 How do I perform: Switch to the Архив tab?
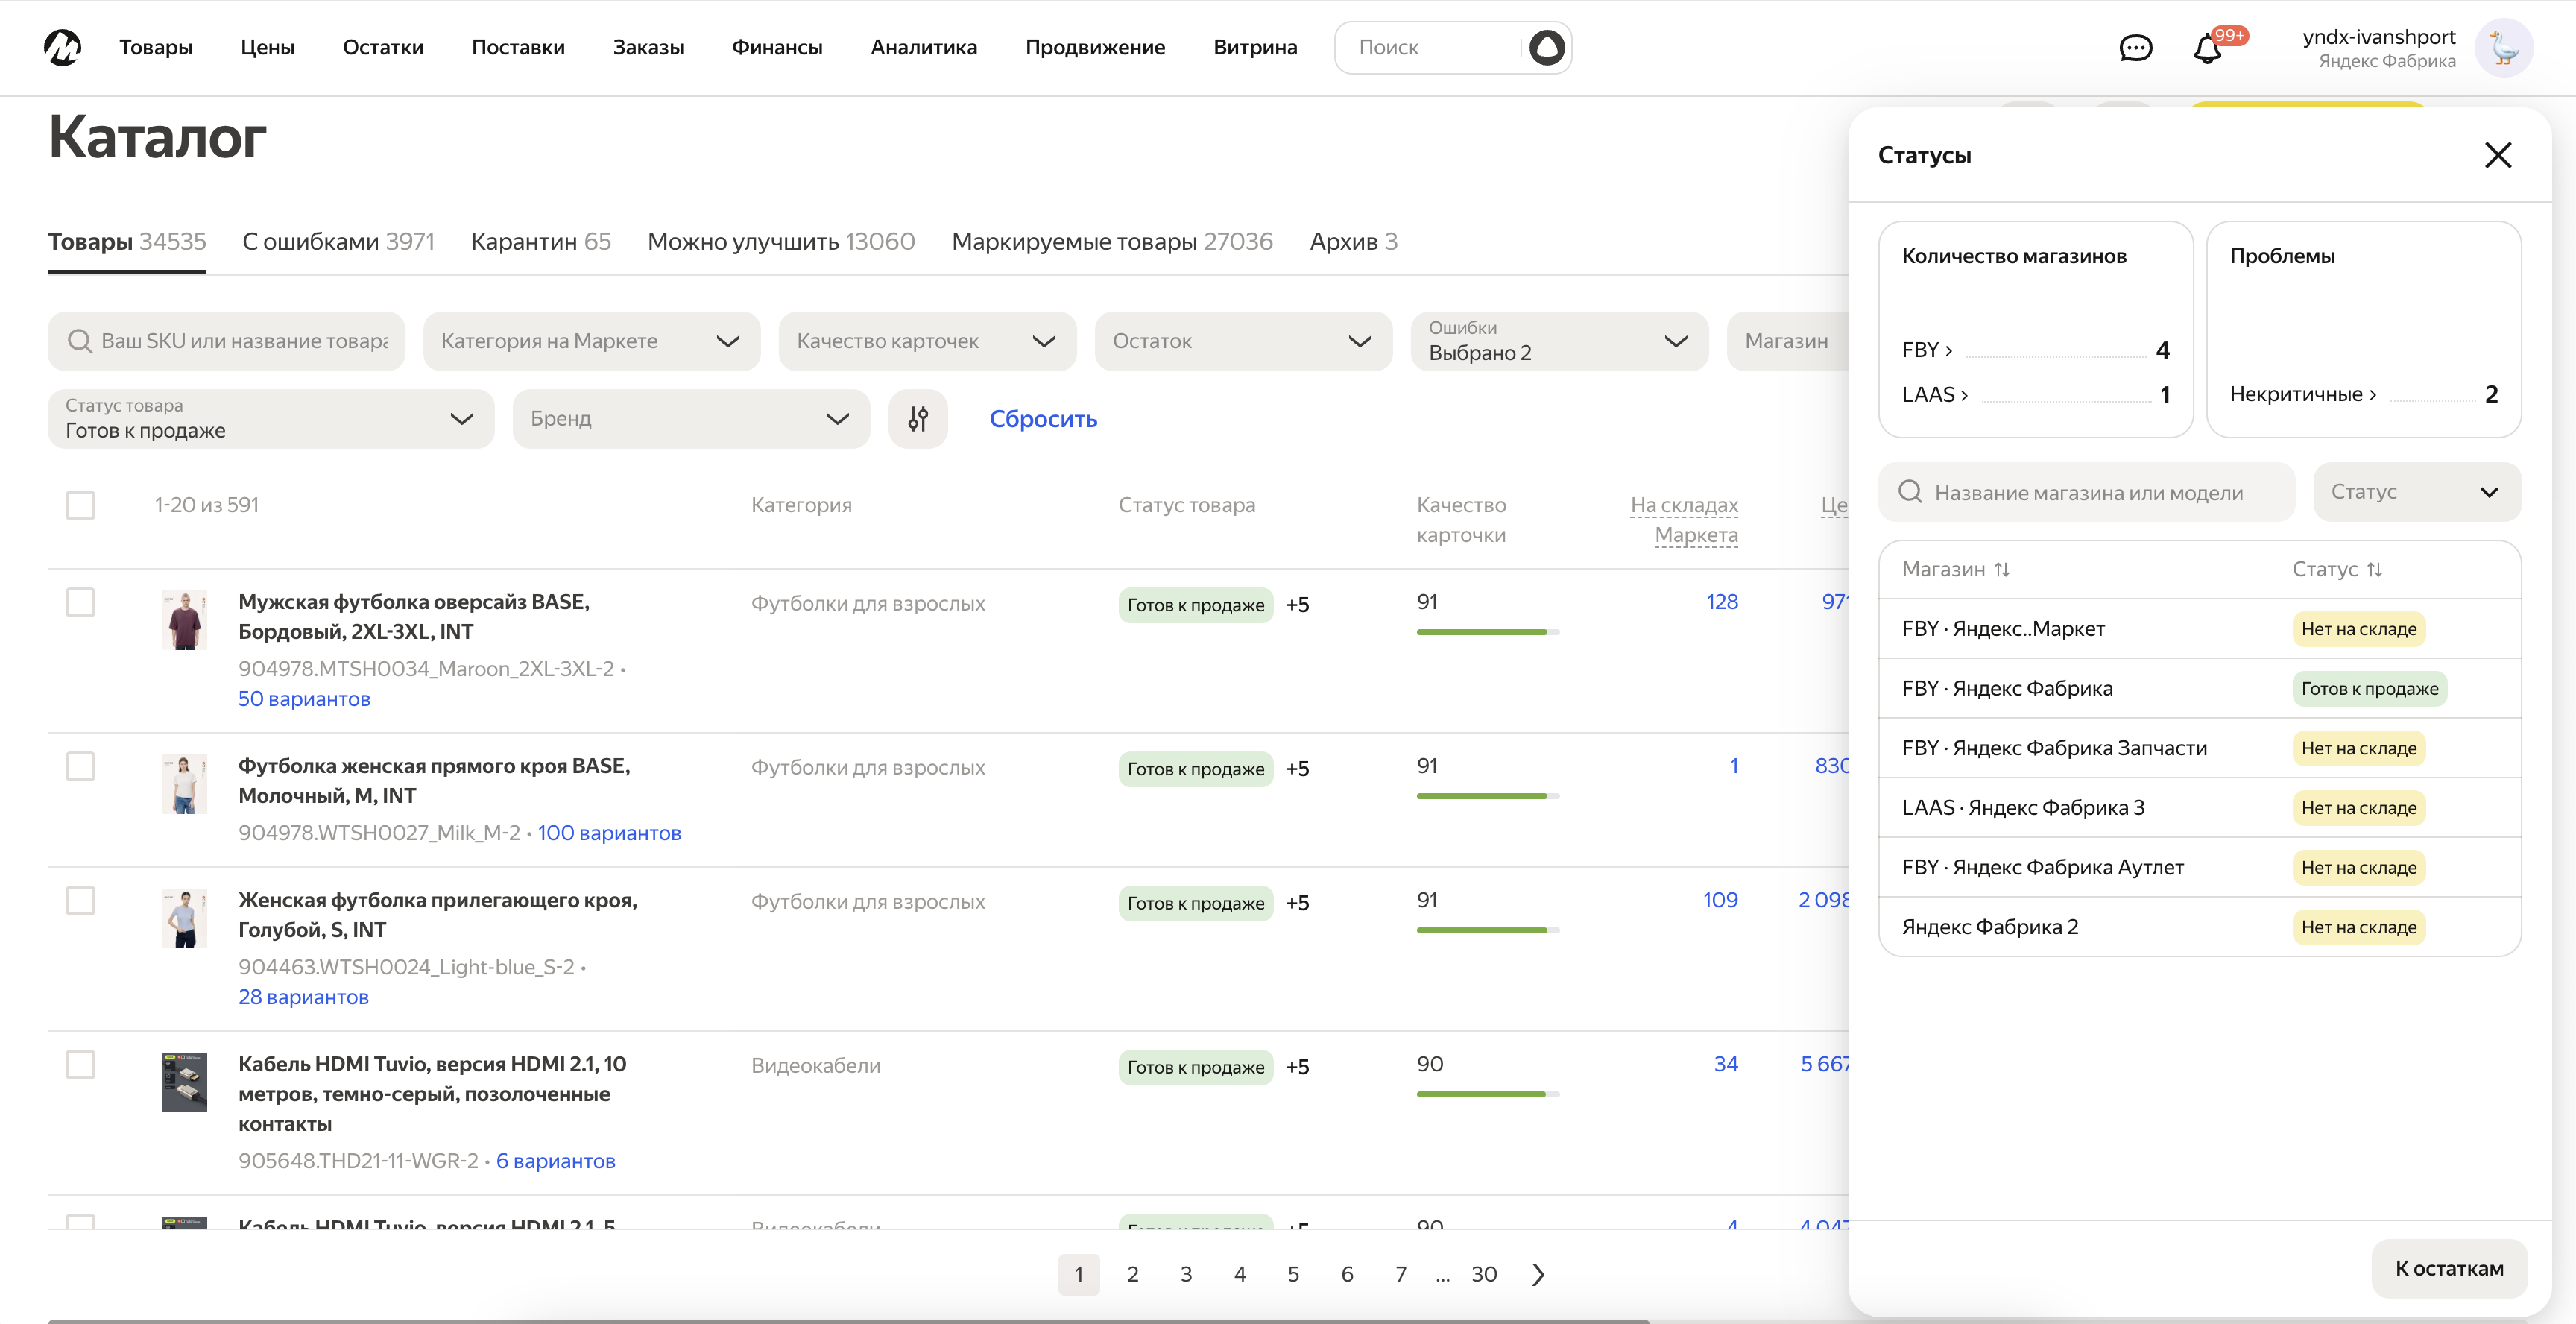(x=1353, y=241)
